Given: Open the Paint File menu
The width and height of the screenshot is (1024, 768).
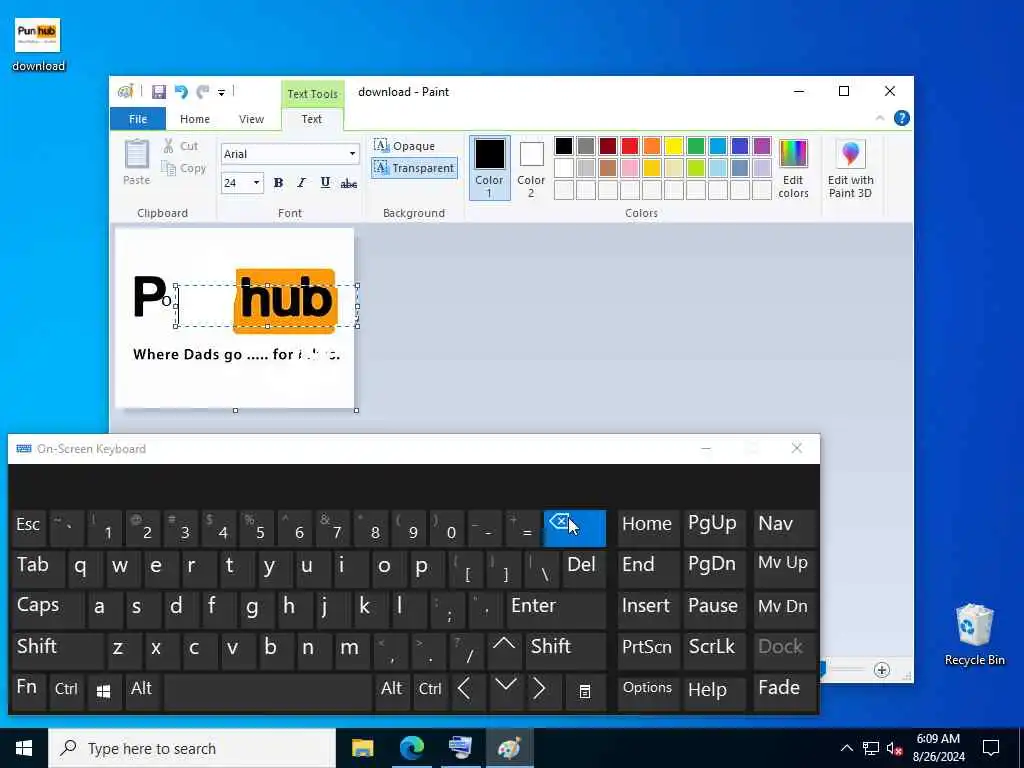Looking at the screenshot, I should (x=138, y=119).
